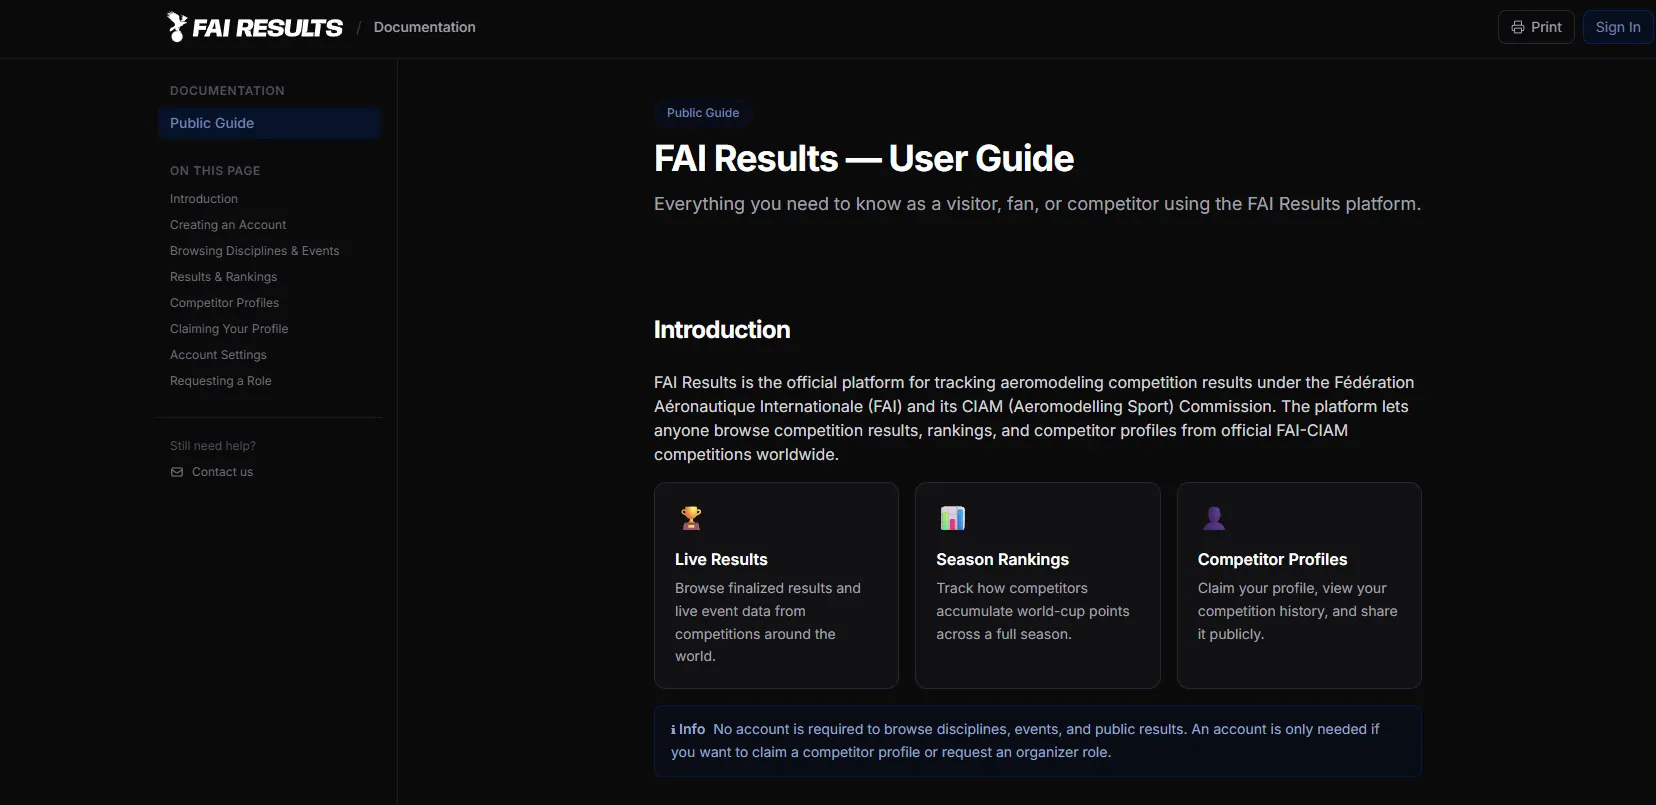This screenshot has height=805, width=1656.
Task: Click the Public Guide badge above title
Action: (703, 113)
